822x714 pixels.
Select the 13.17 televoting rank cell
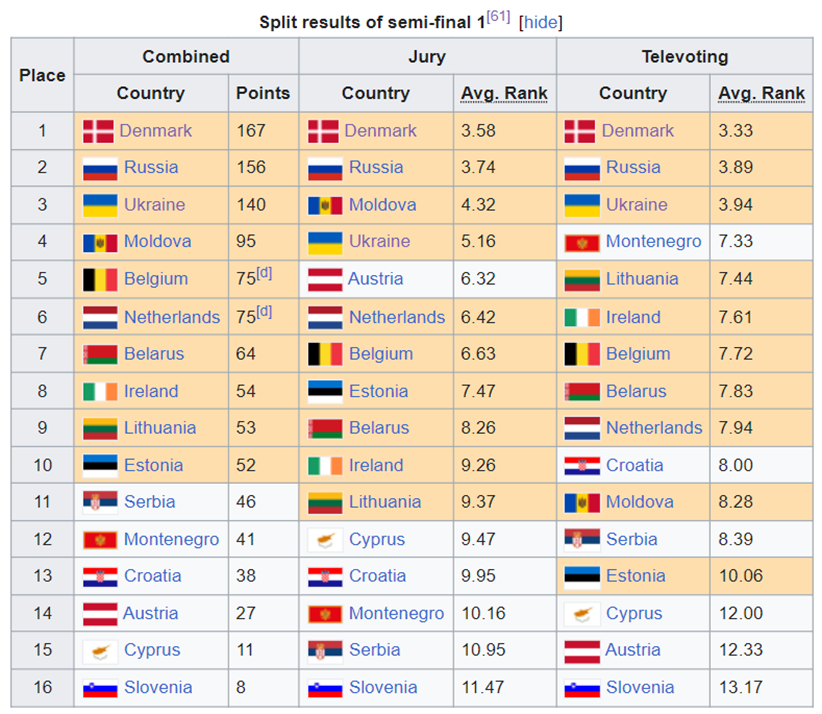coord(761,688)
